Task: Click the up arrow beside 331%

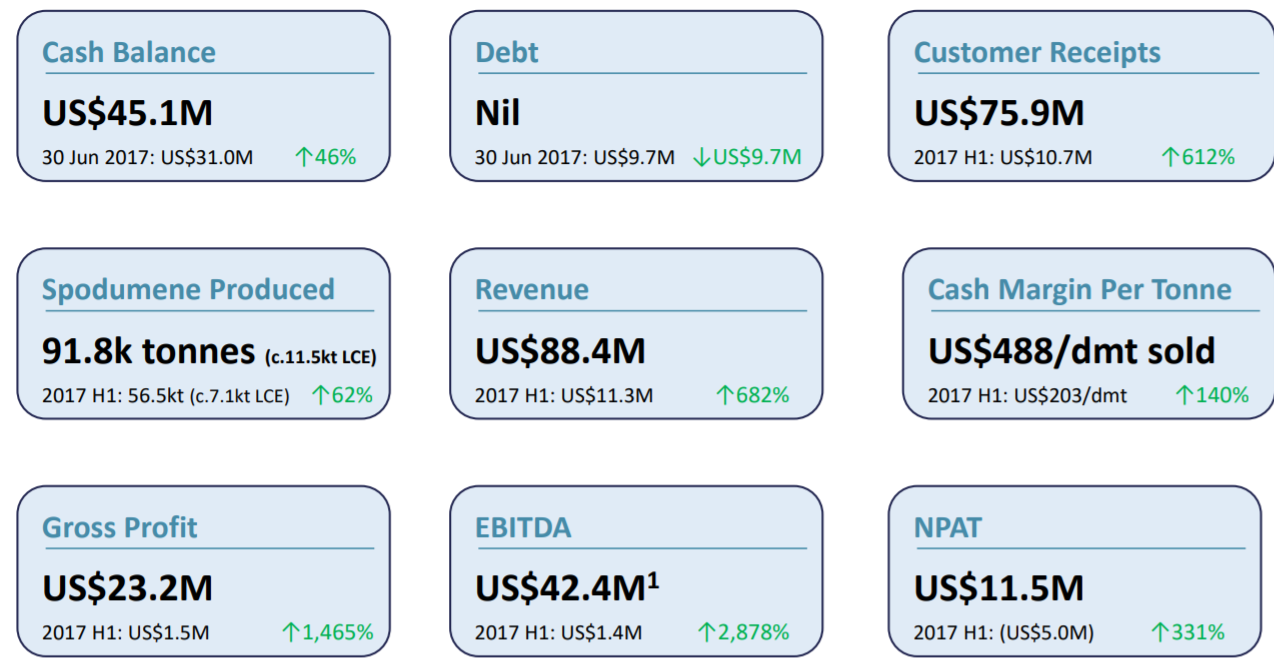Action: [x=1160, y=632]
